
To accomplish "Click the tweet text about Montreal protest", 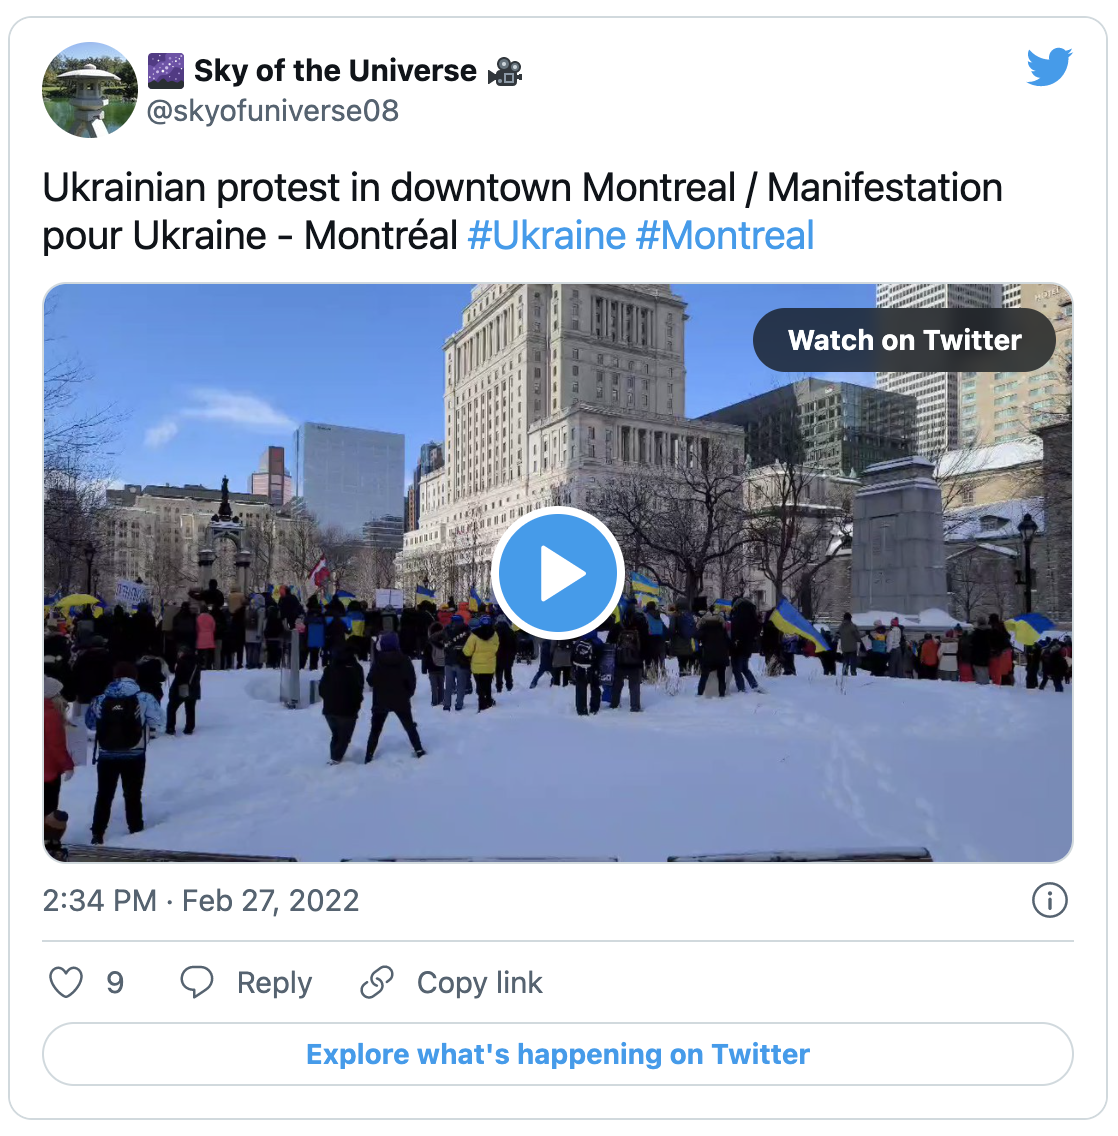I will coord(522,212).
